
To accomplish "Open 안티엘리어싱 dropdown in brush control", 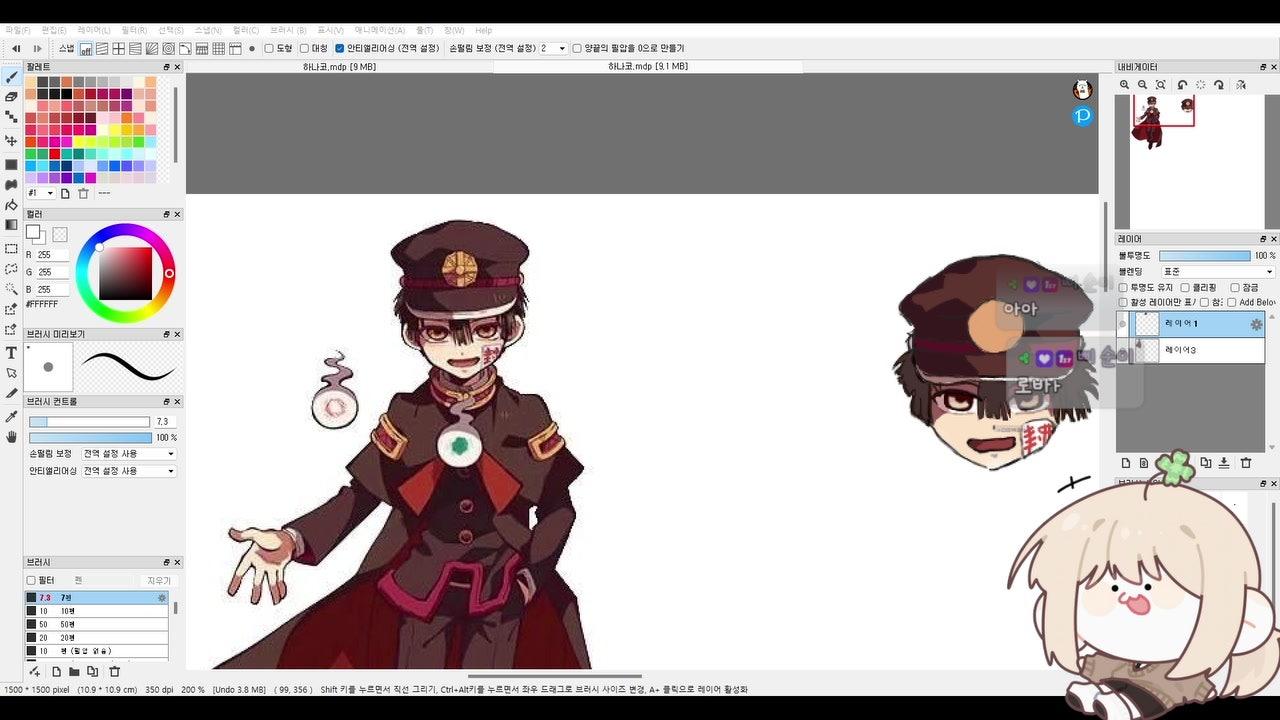I will 129,471.
